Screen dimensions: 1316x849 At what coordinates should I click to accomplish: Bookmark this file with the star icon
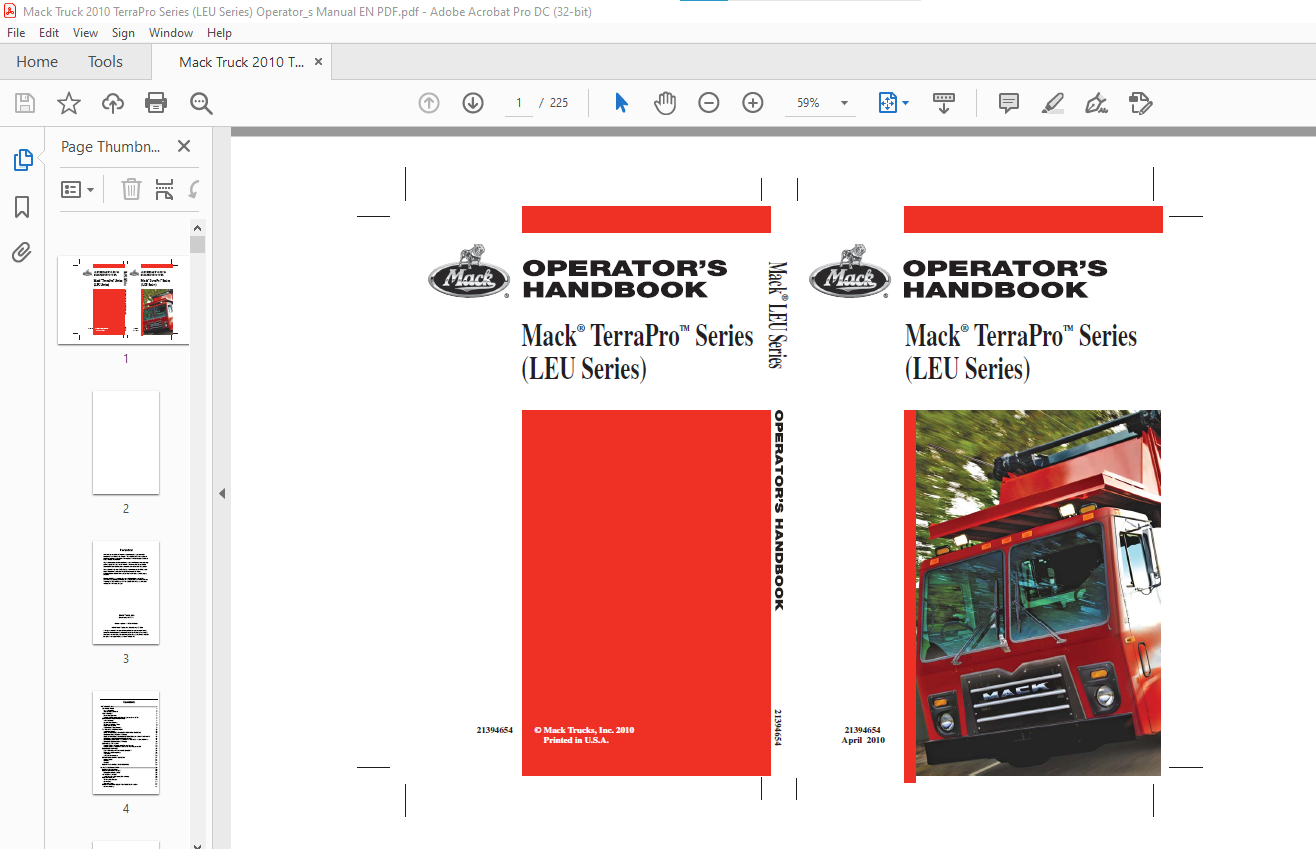point(68,103)
